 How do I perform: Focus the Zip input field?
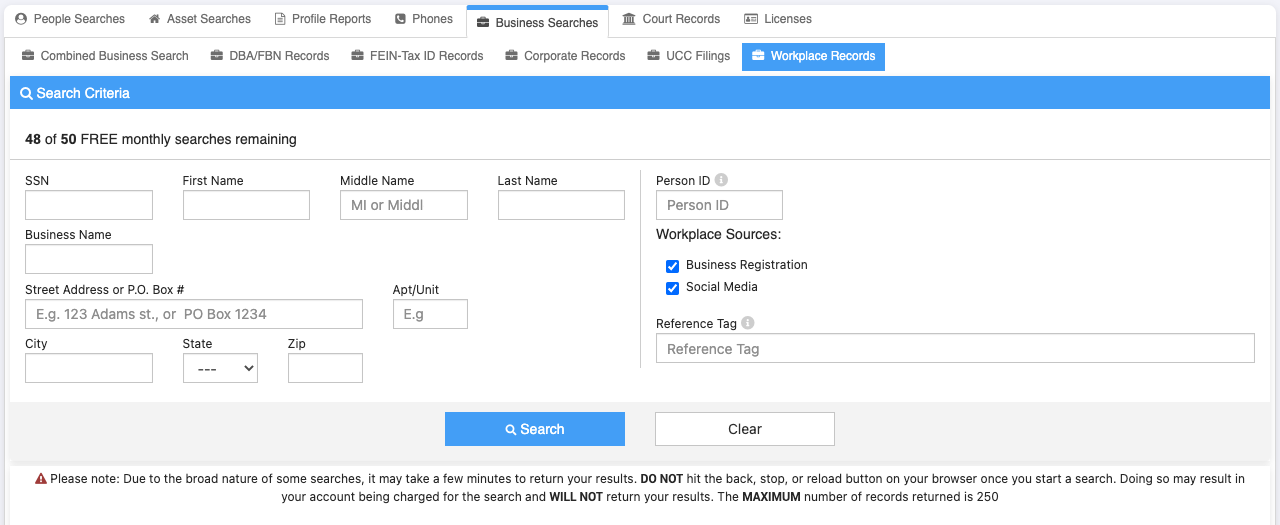click(x=325, y=368)
